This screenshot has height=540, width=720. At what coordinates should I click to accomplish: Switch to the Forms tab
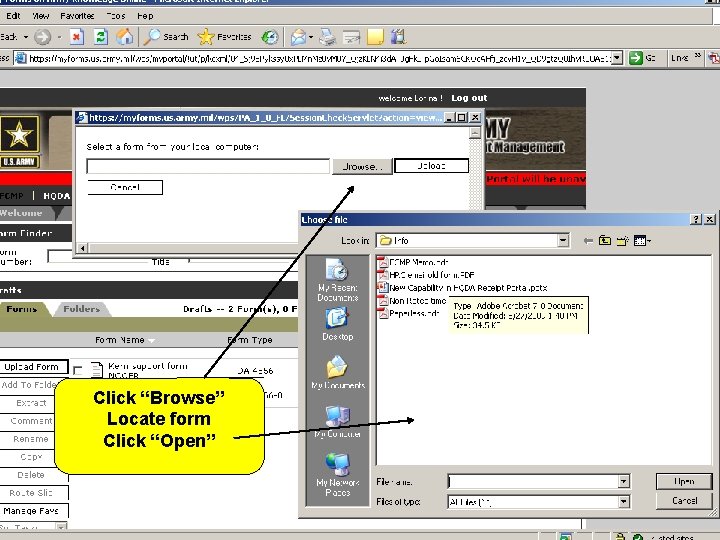point(22,309)
